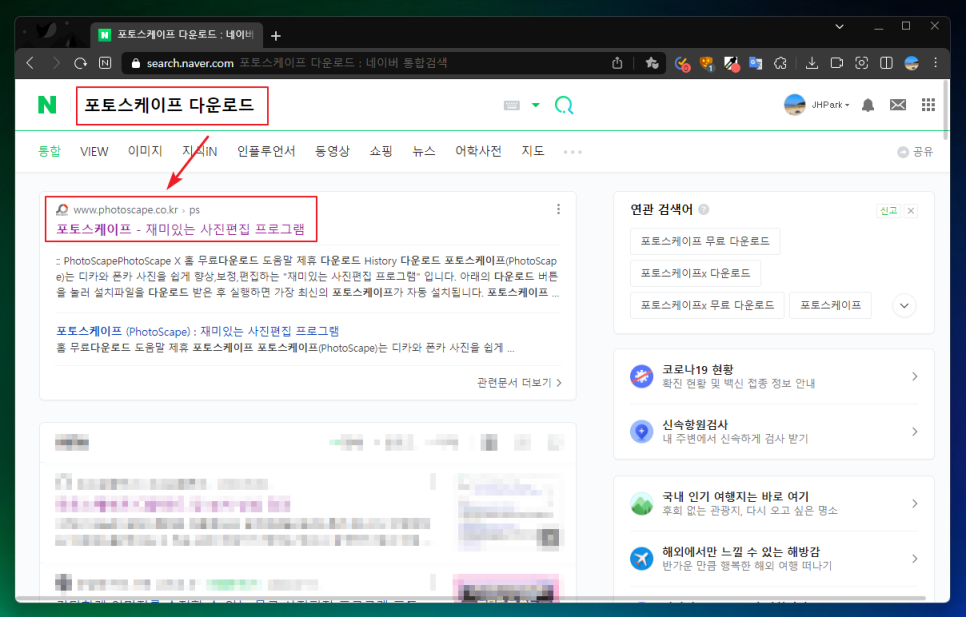Select related term 포토스케이프x 다운로드
Image resolution: width=966 pixels, height=617 pixels.
point(696,273)
